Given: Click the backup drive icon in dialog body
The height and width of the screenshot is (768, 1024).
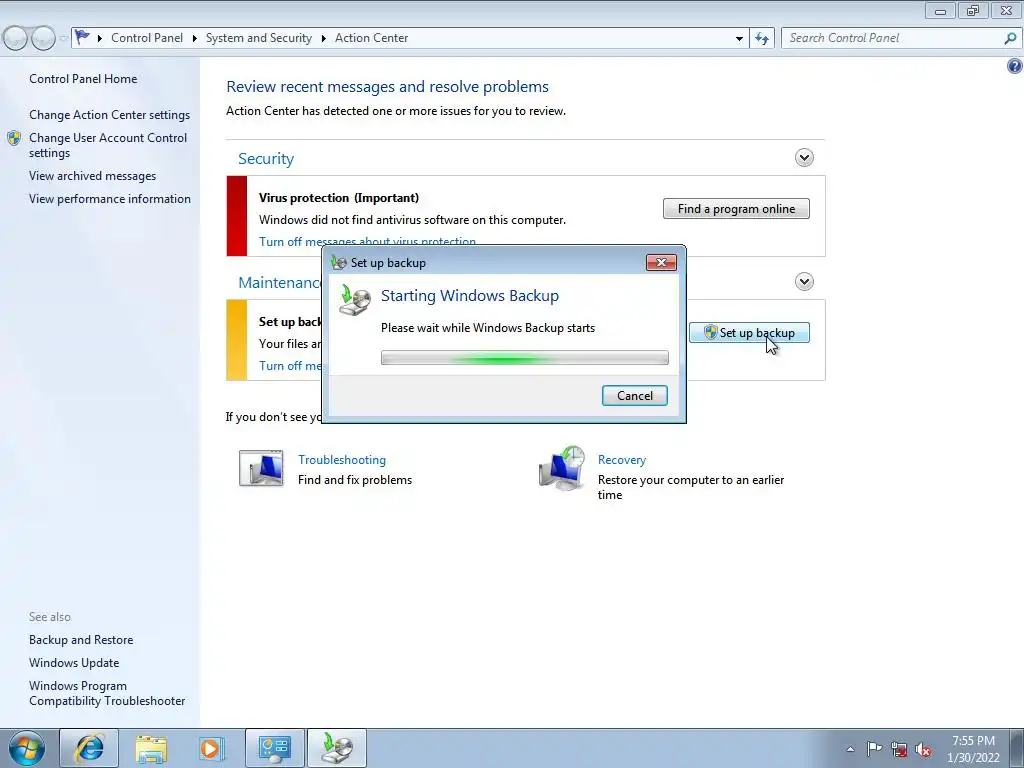Looking at the screenshot, I should click(x=355, y=300).
